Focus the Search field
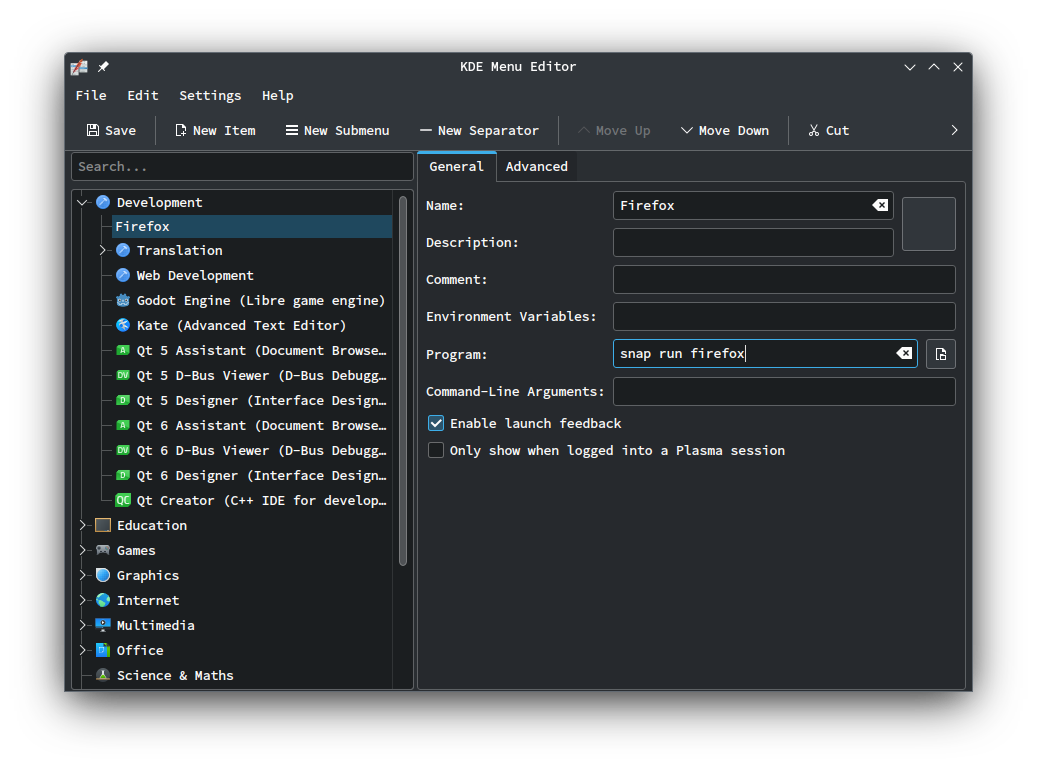 click(x=242, y=167)
